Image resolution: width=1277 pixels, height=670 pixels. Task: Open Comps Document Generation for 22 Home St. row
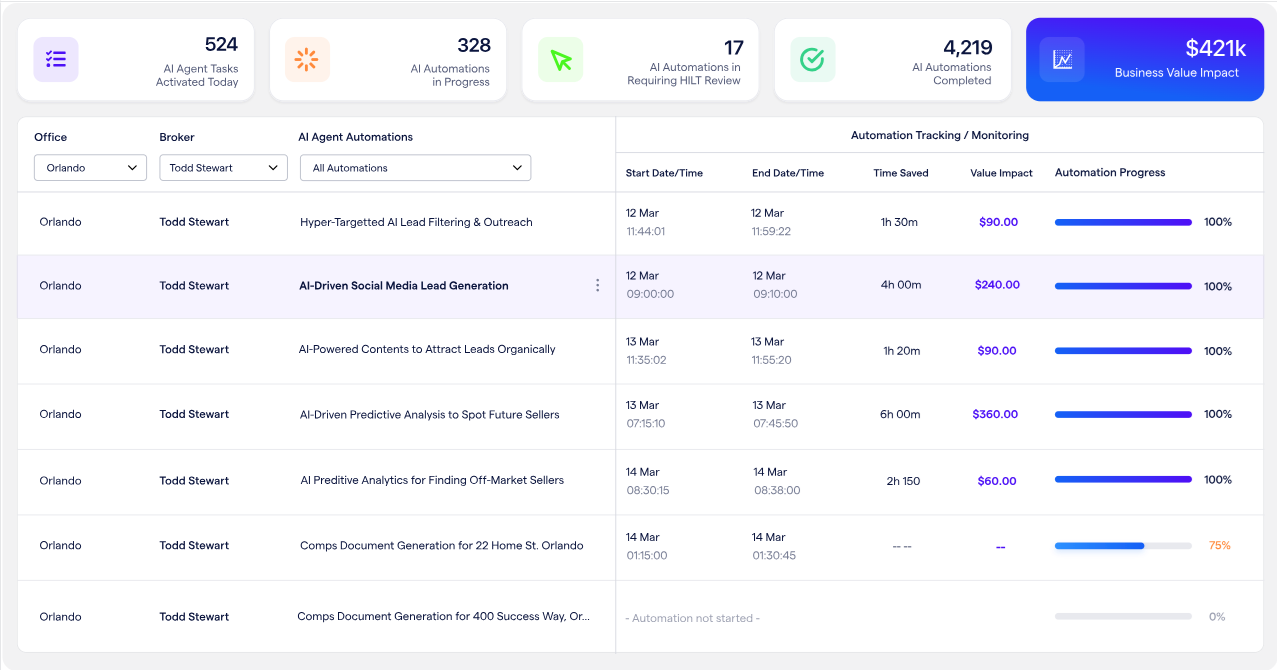point(441,546)
